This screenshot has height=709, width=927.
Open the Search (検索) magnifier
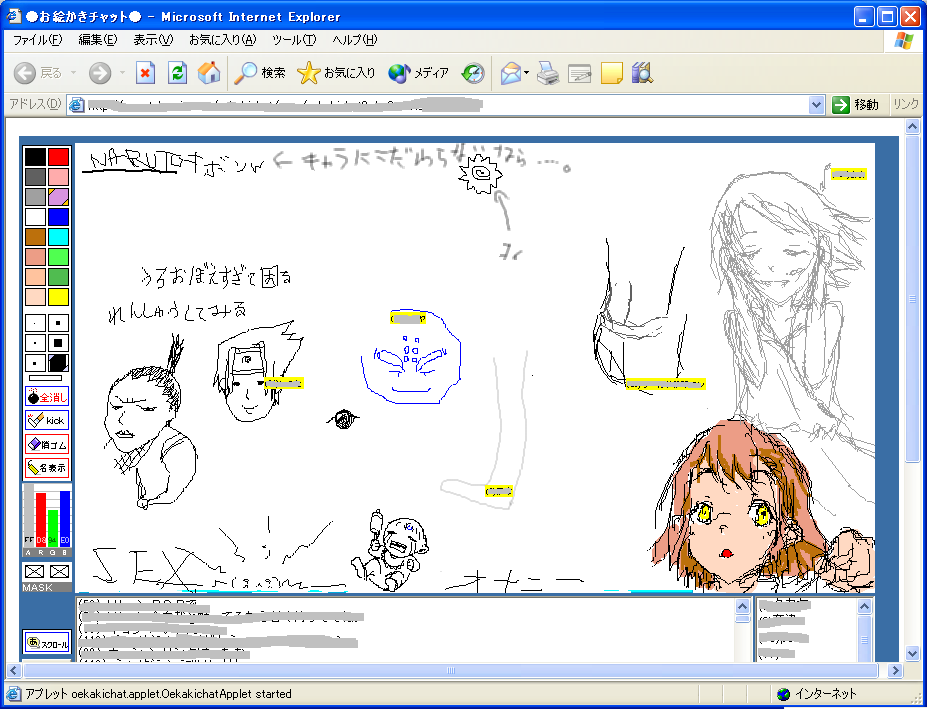point(259,73)
